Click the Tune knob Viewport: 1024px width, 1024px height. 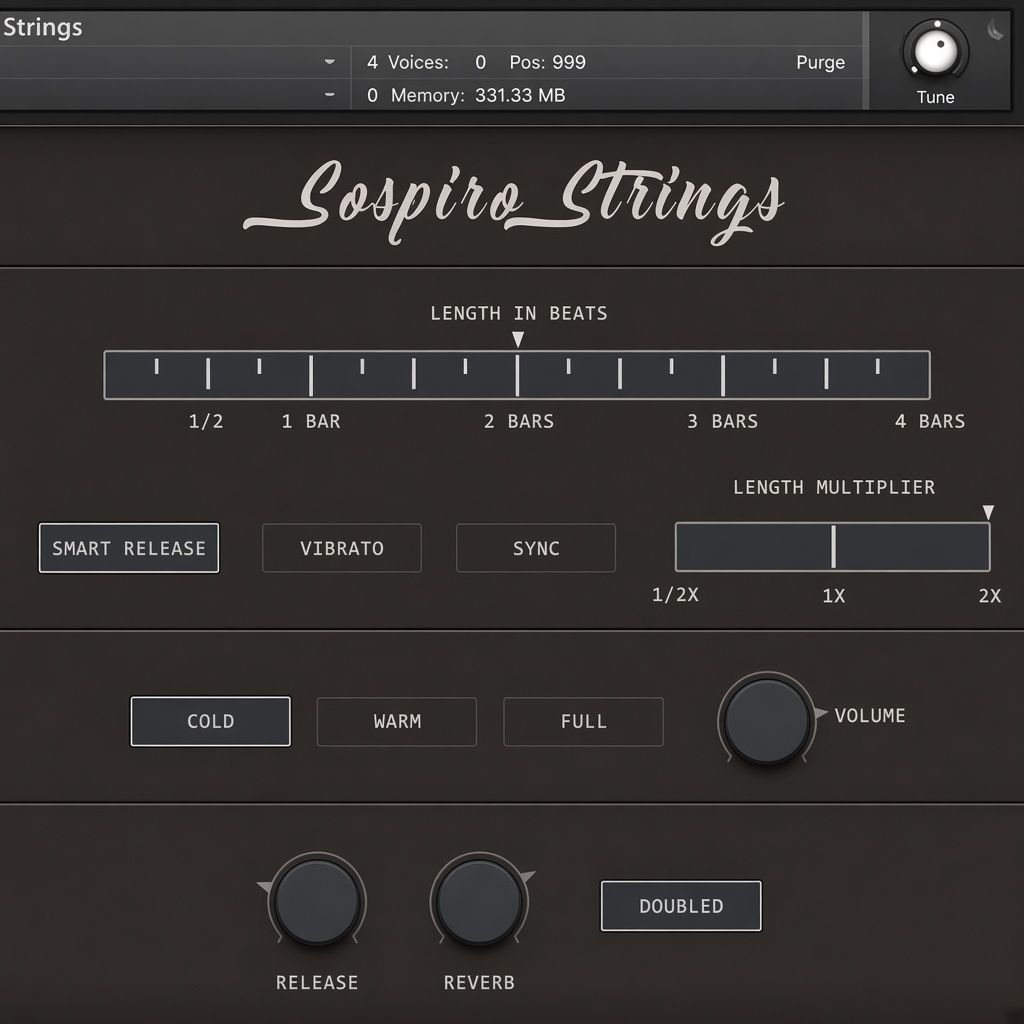[x=935, y=52]
